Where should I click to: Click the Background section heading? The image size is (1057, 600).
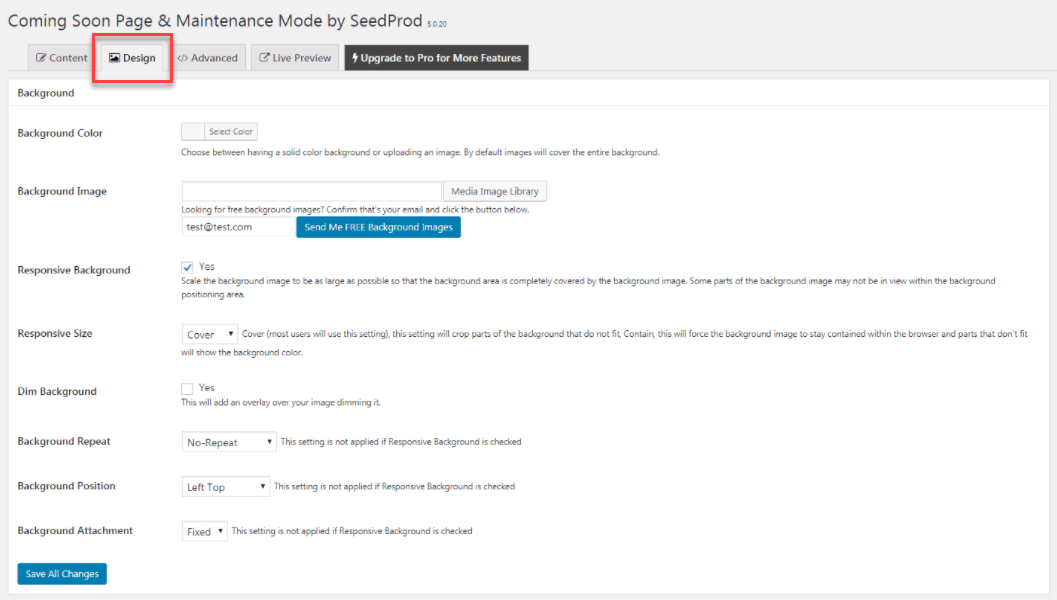coord(46,93)
